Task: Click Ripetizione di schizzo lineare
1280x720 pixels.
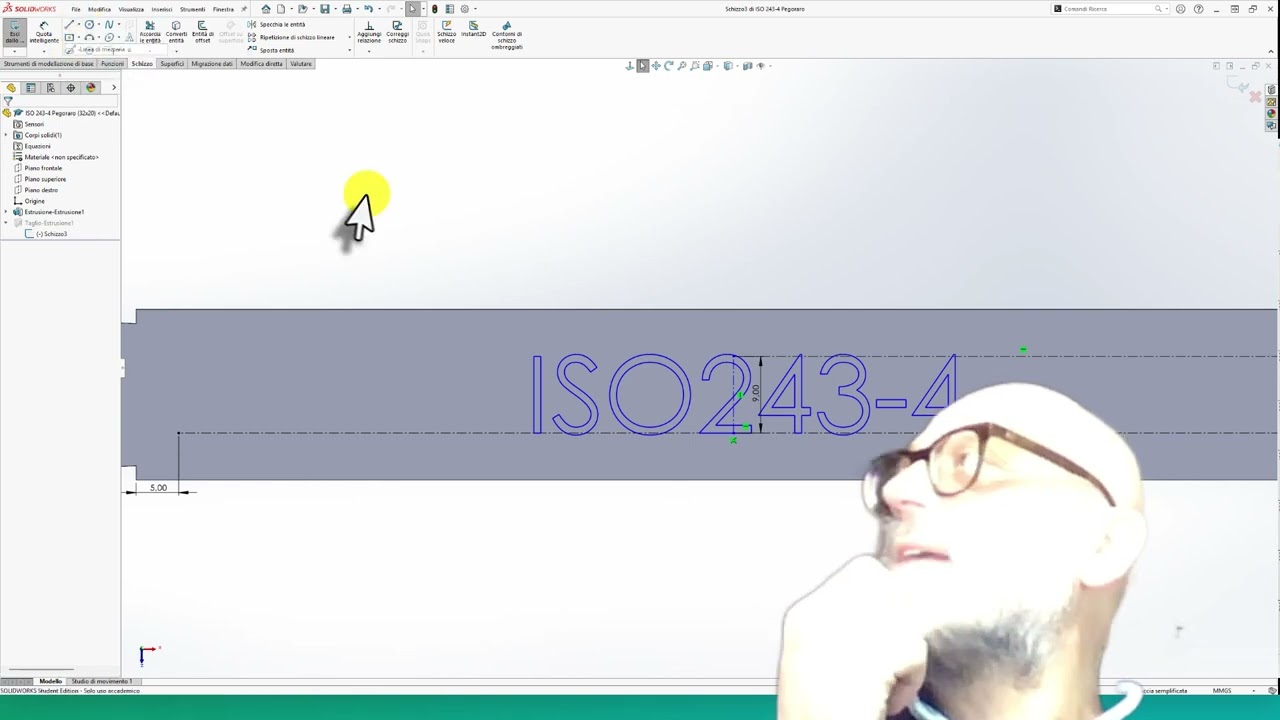Action: click(291, 37)
